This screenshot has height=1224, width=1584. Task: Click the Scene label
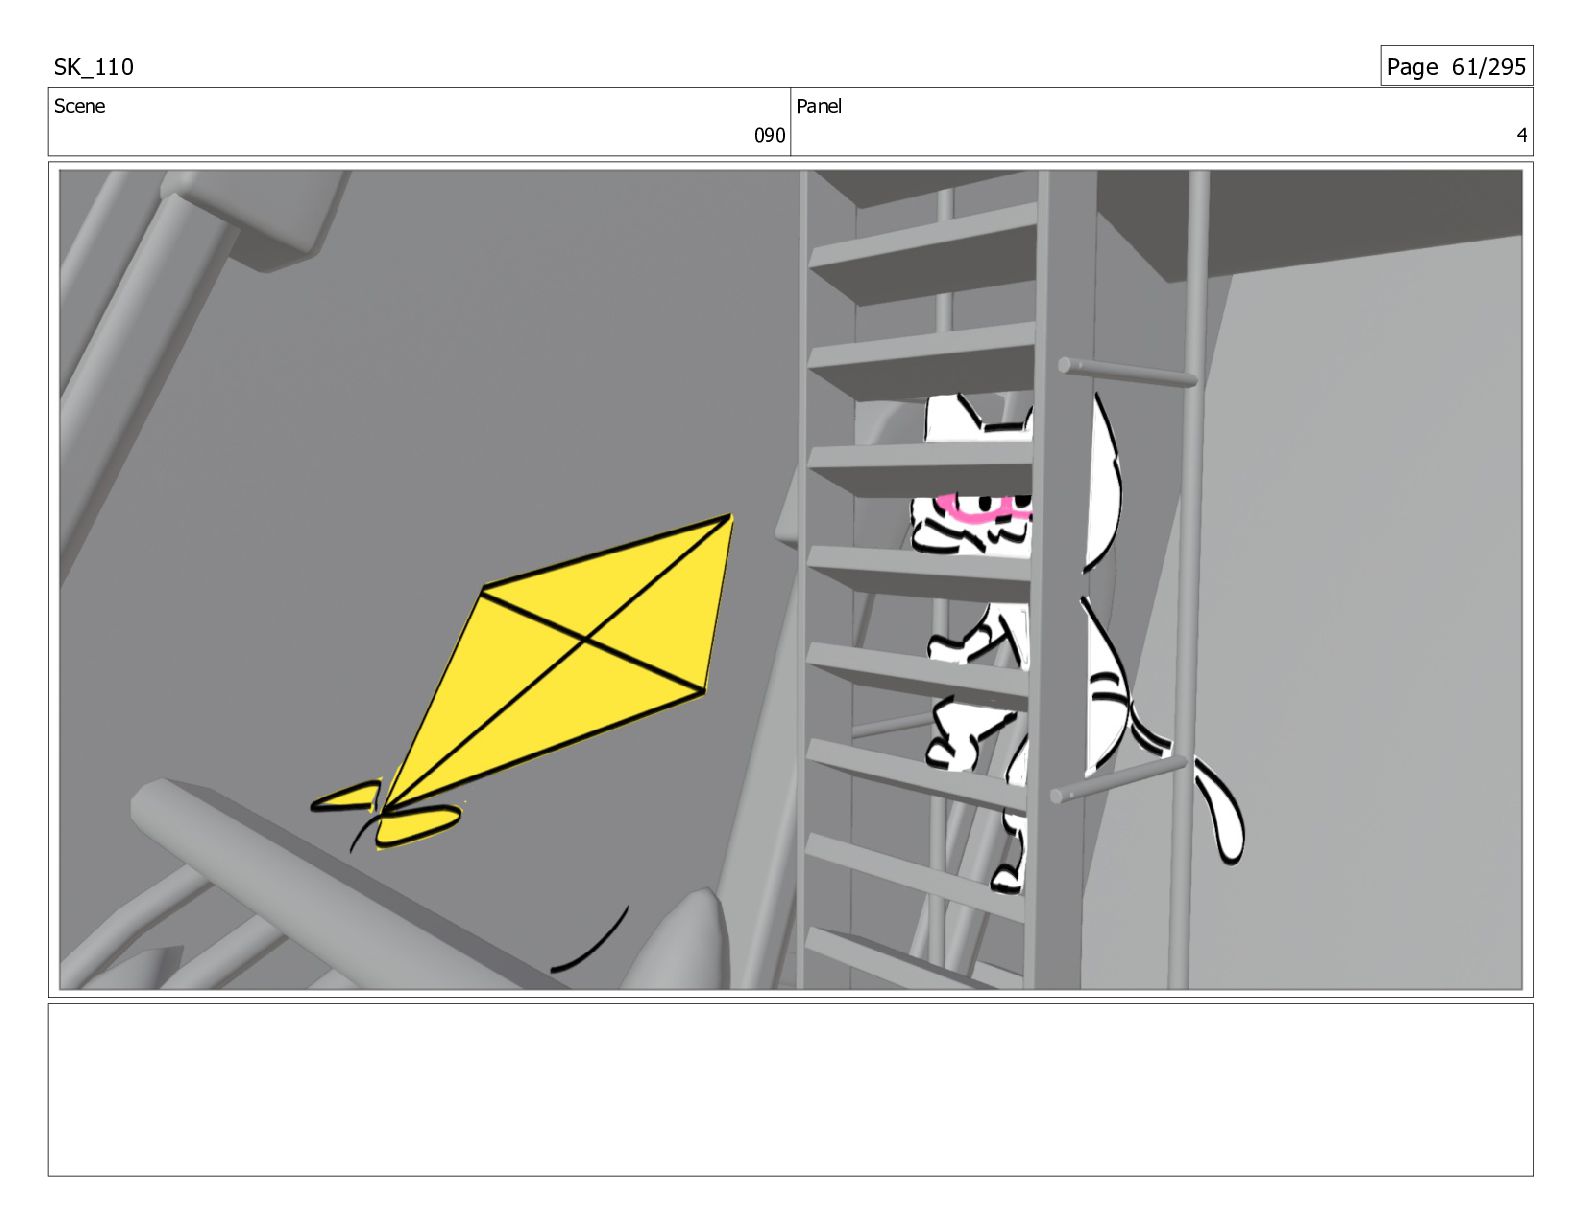[79, 106]
